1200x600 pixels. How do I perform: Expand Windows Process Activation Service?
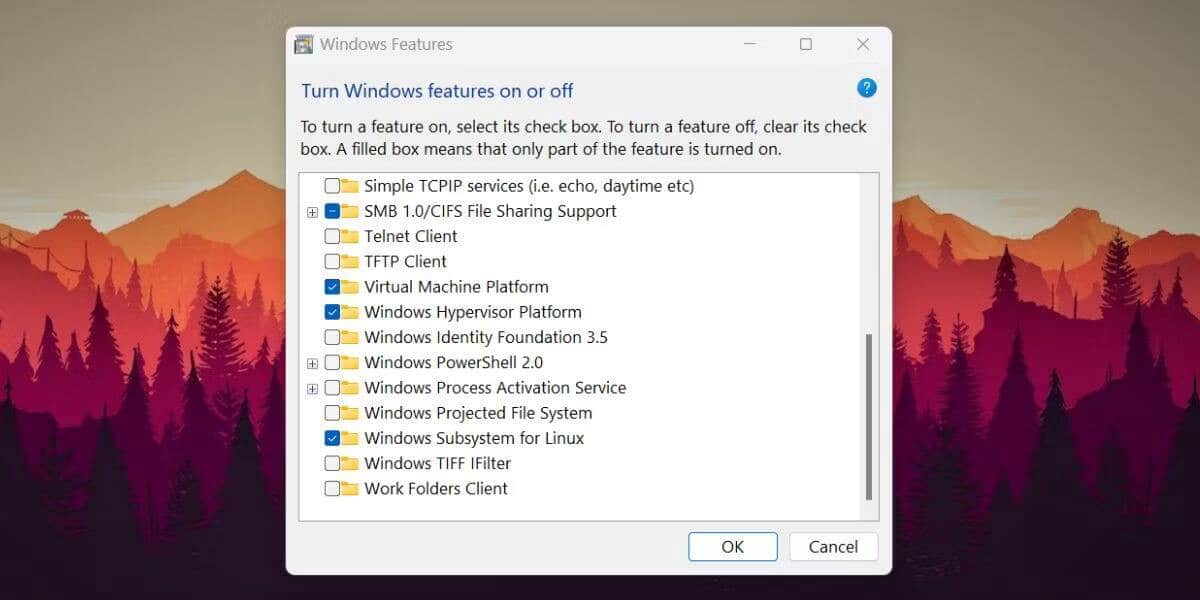[312, 387]
